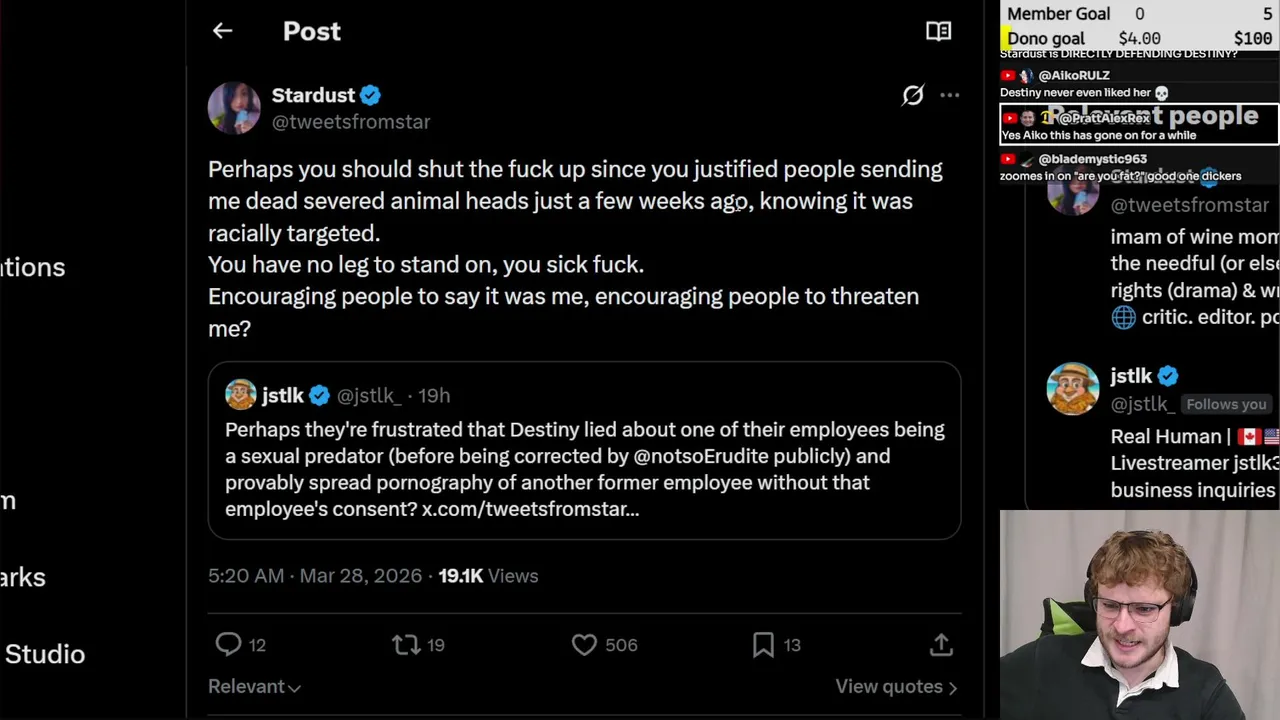Click the back arrow beside Post
1280x720 pixels.
coord(222,31)
